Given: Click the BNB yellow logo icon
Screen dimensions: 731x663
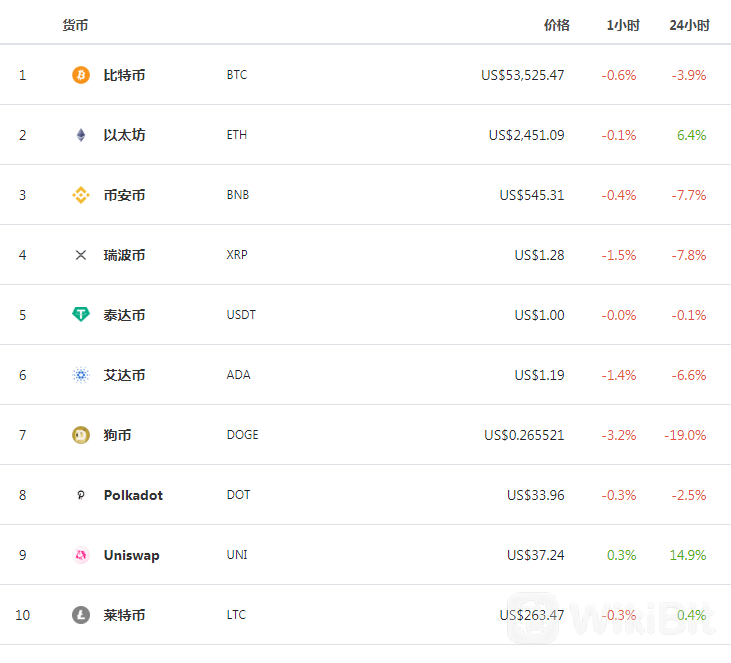Looking at the screenshot, I should 81,195.
